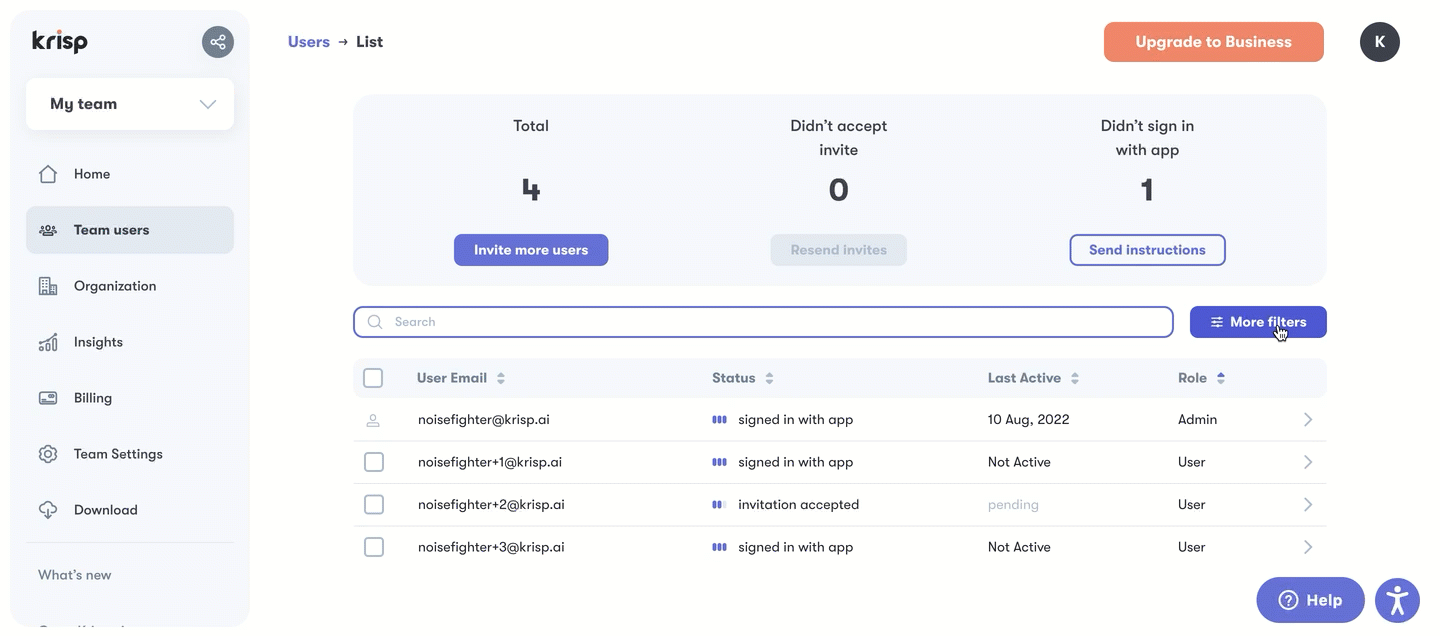Screen dimensions: 1440x636
Task: Click the Didn't sign in count 1
Action: coord(1147,189)
